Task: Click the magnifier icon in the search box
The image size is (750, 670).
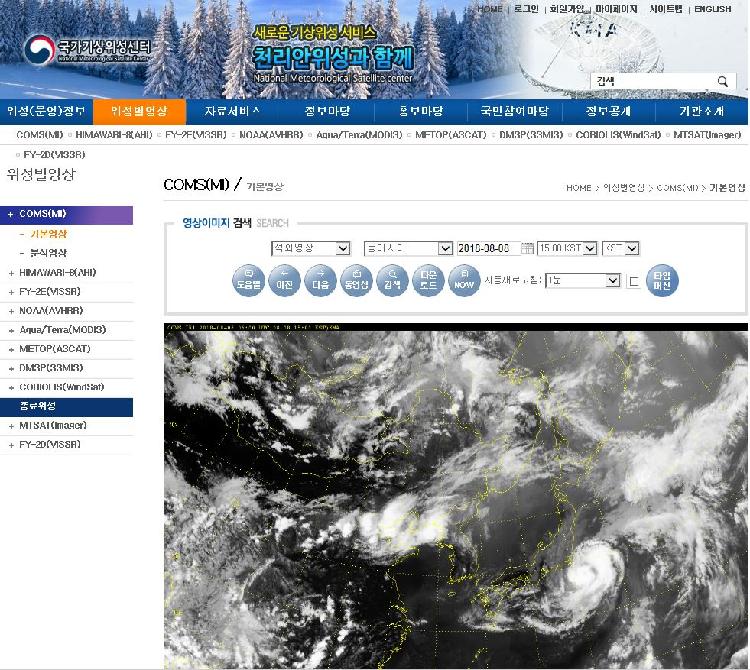Action: coord(722,81)
